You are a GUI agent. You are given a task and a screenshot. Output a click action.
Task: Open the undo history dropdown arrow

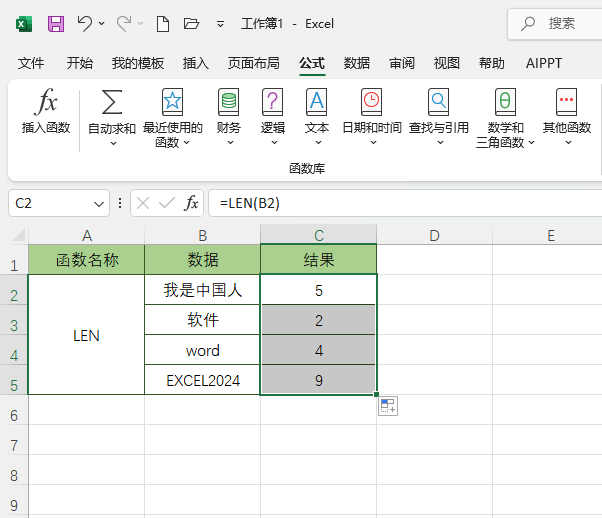pyautogui.click(x=102, y=24)
